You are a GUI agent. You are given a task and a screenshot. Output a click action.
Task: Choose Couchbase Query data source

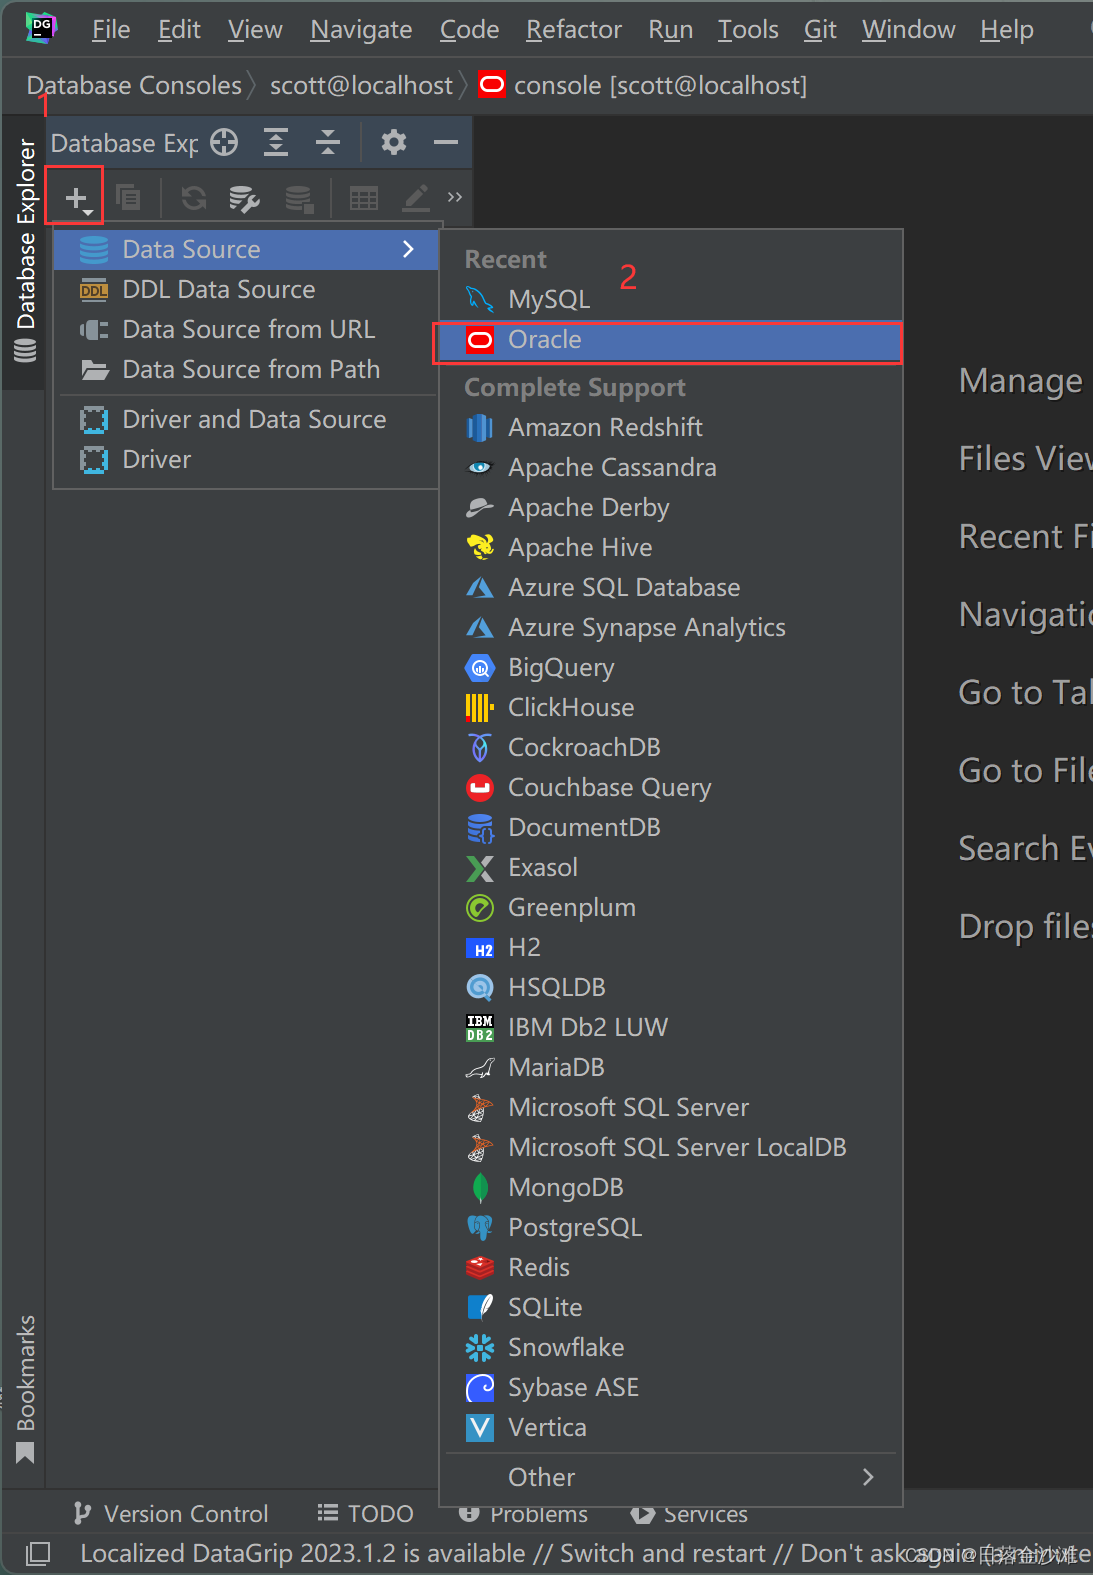671,787
